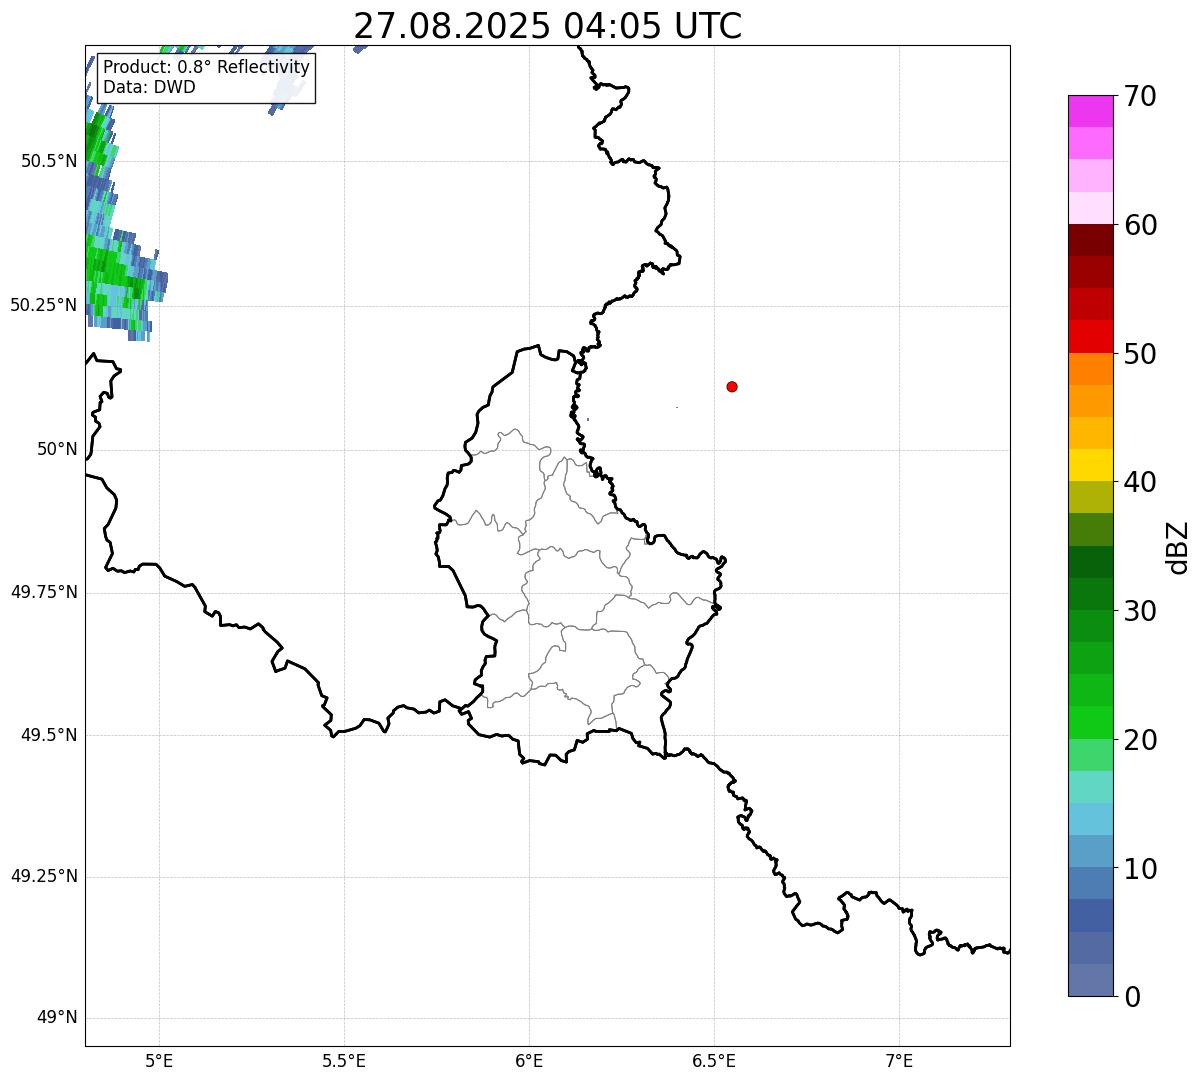Click the plot title 27.08.2025 04:05 UTC

tap(548, 26)
